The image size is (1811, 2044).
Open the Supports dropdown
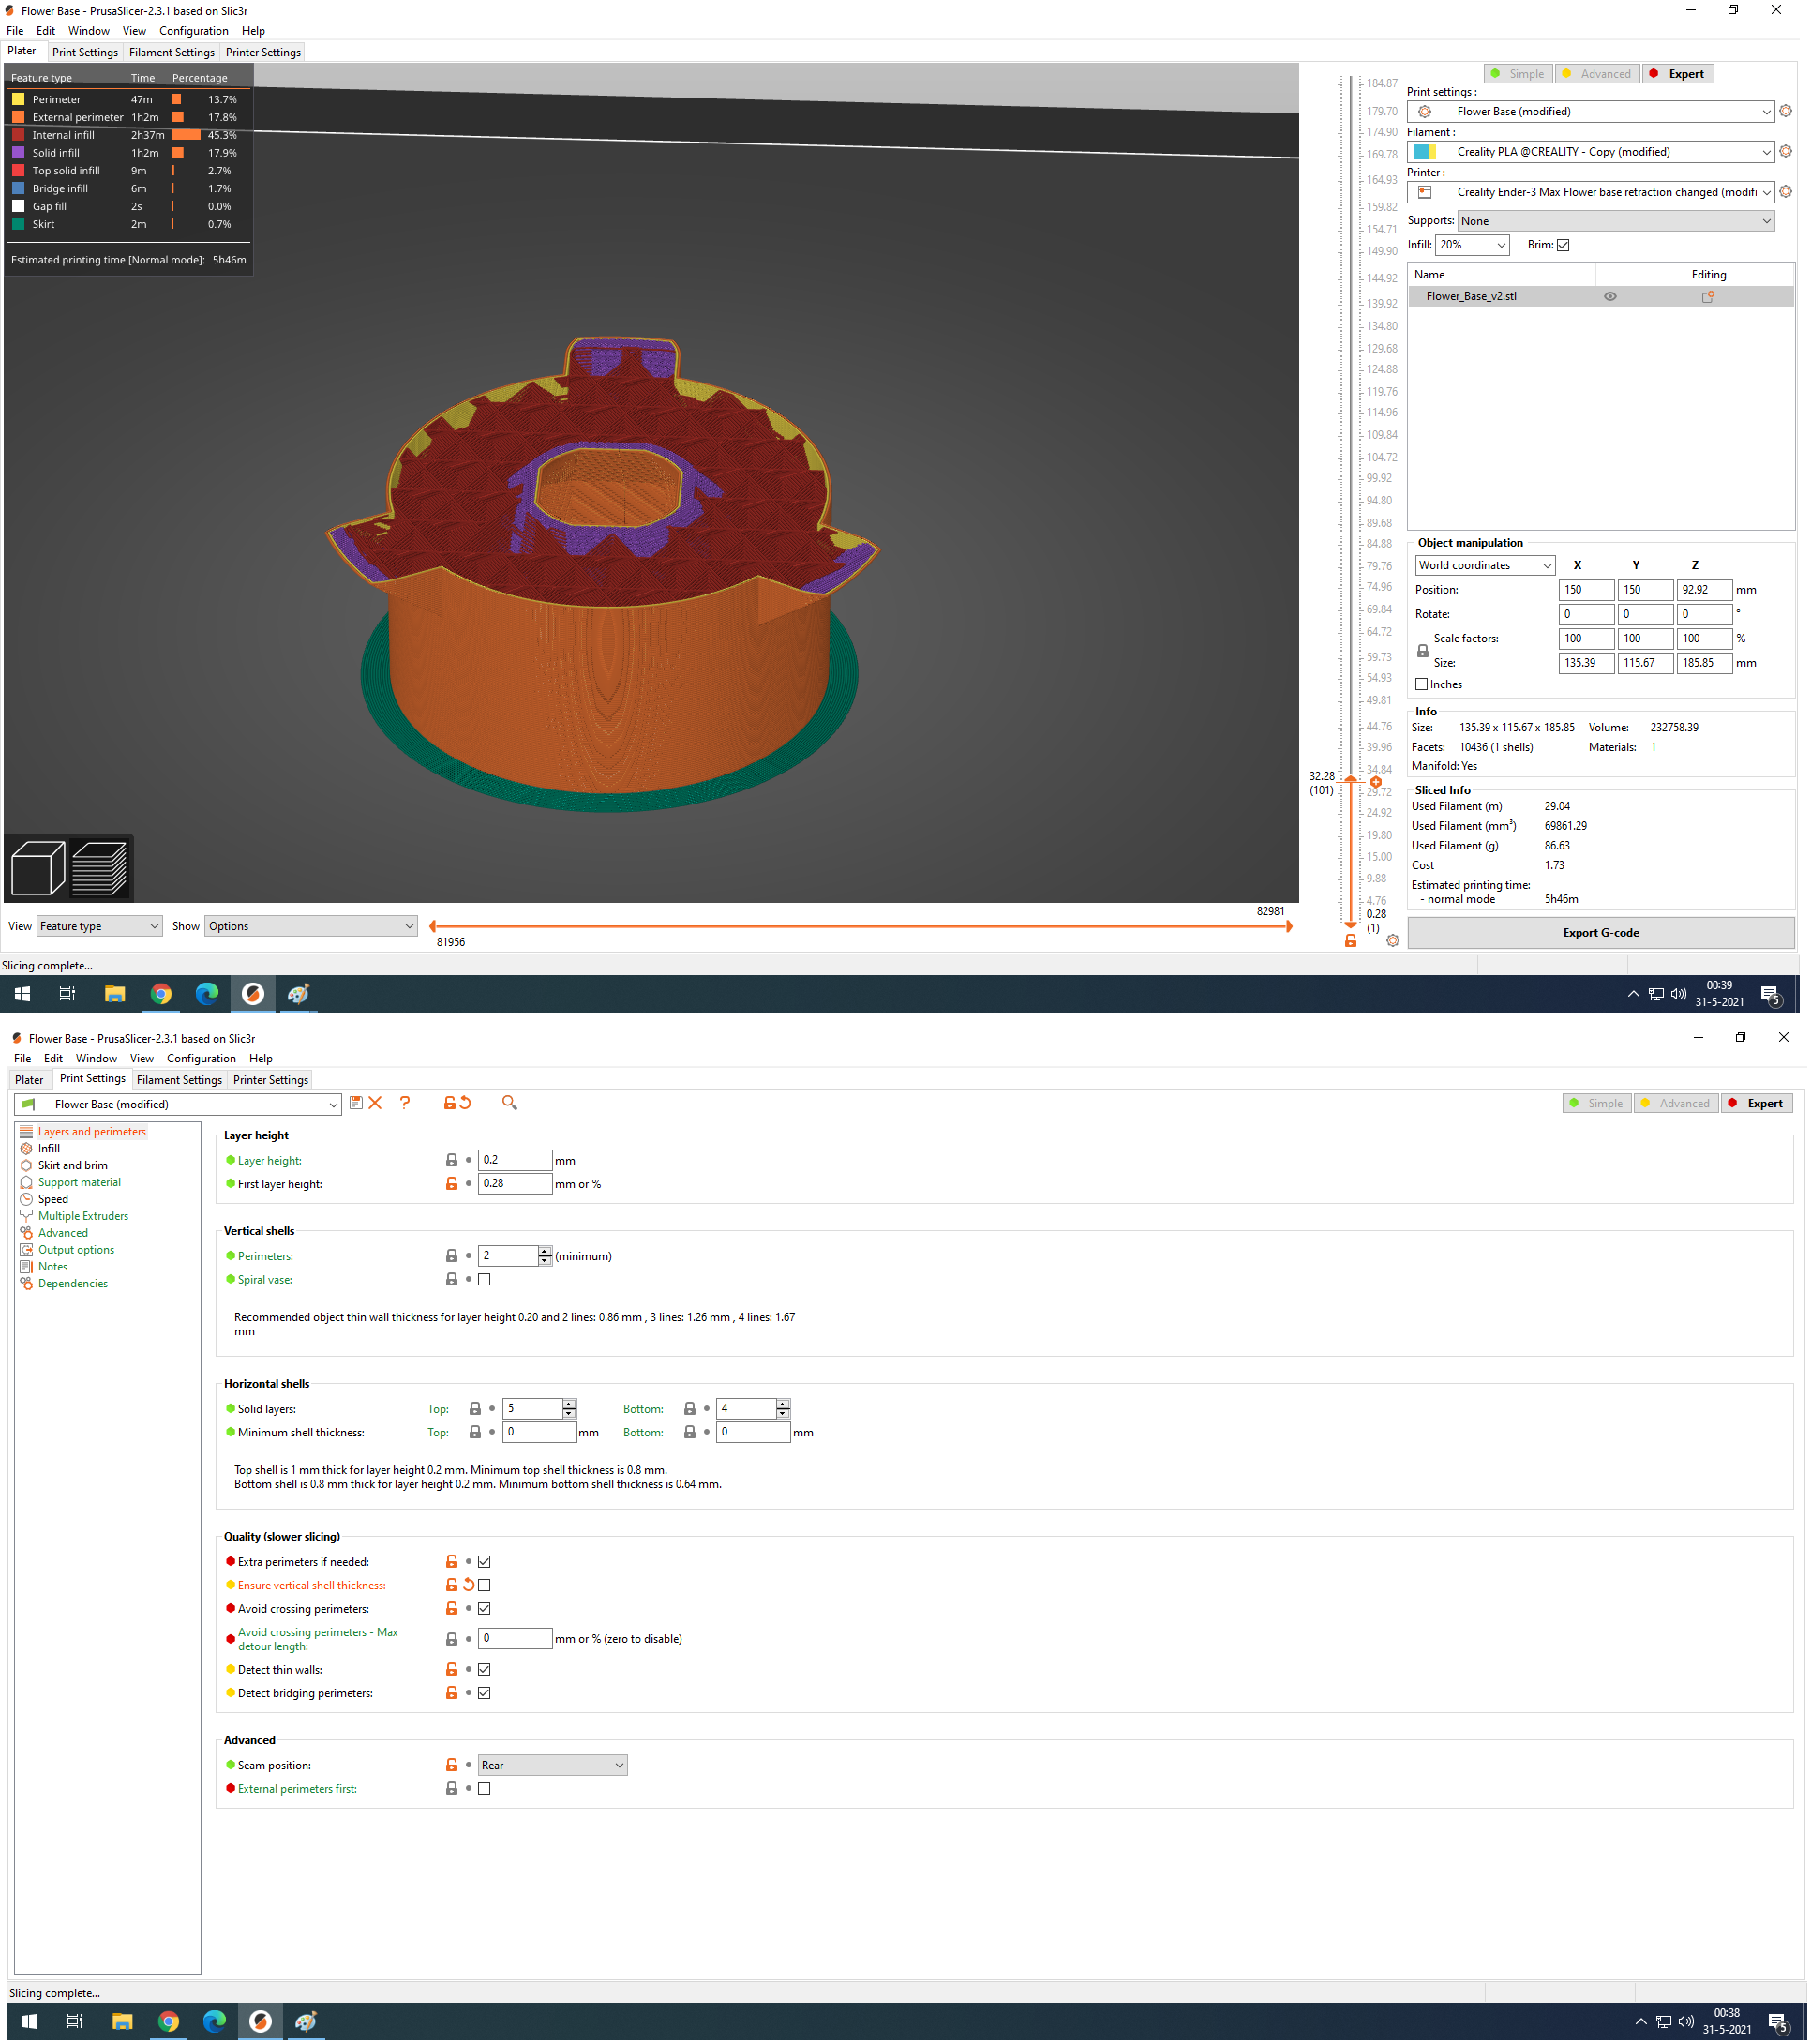(x=1616, y=221)
